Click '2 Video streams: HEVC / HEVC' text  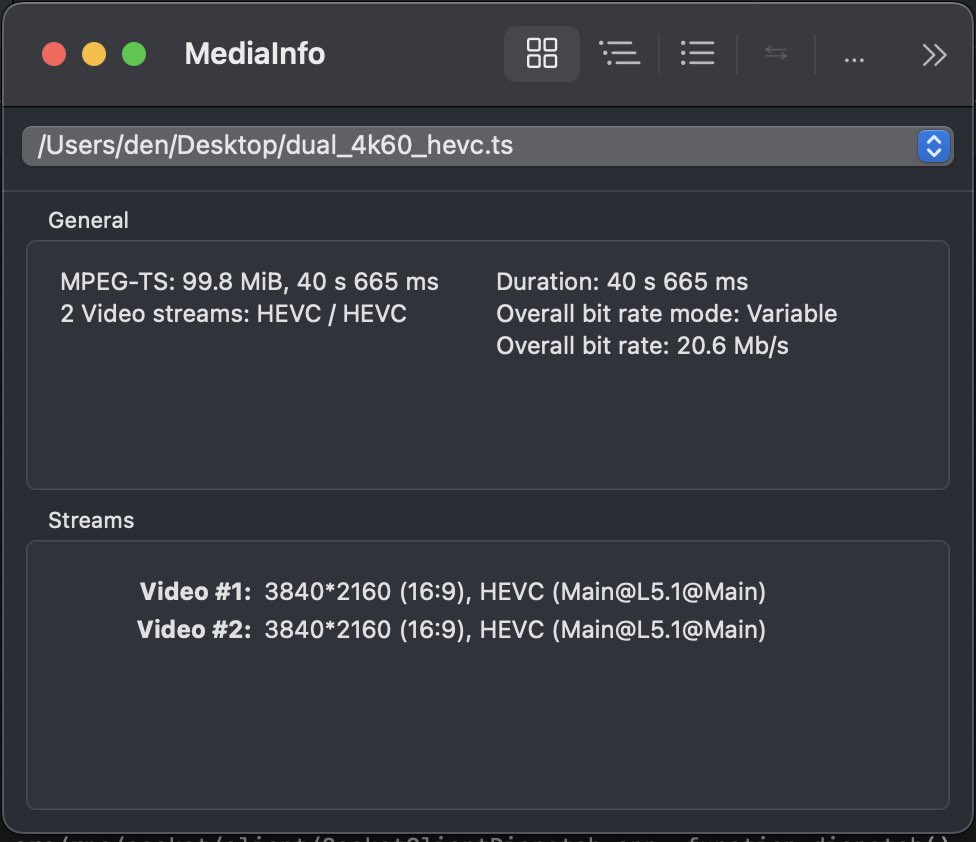233,314
